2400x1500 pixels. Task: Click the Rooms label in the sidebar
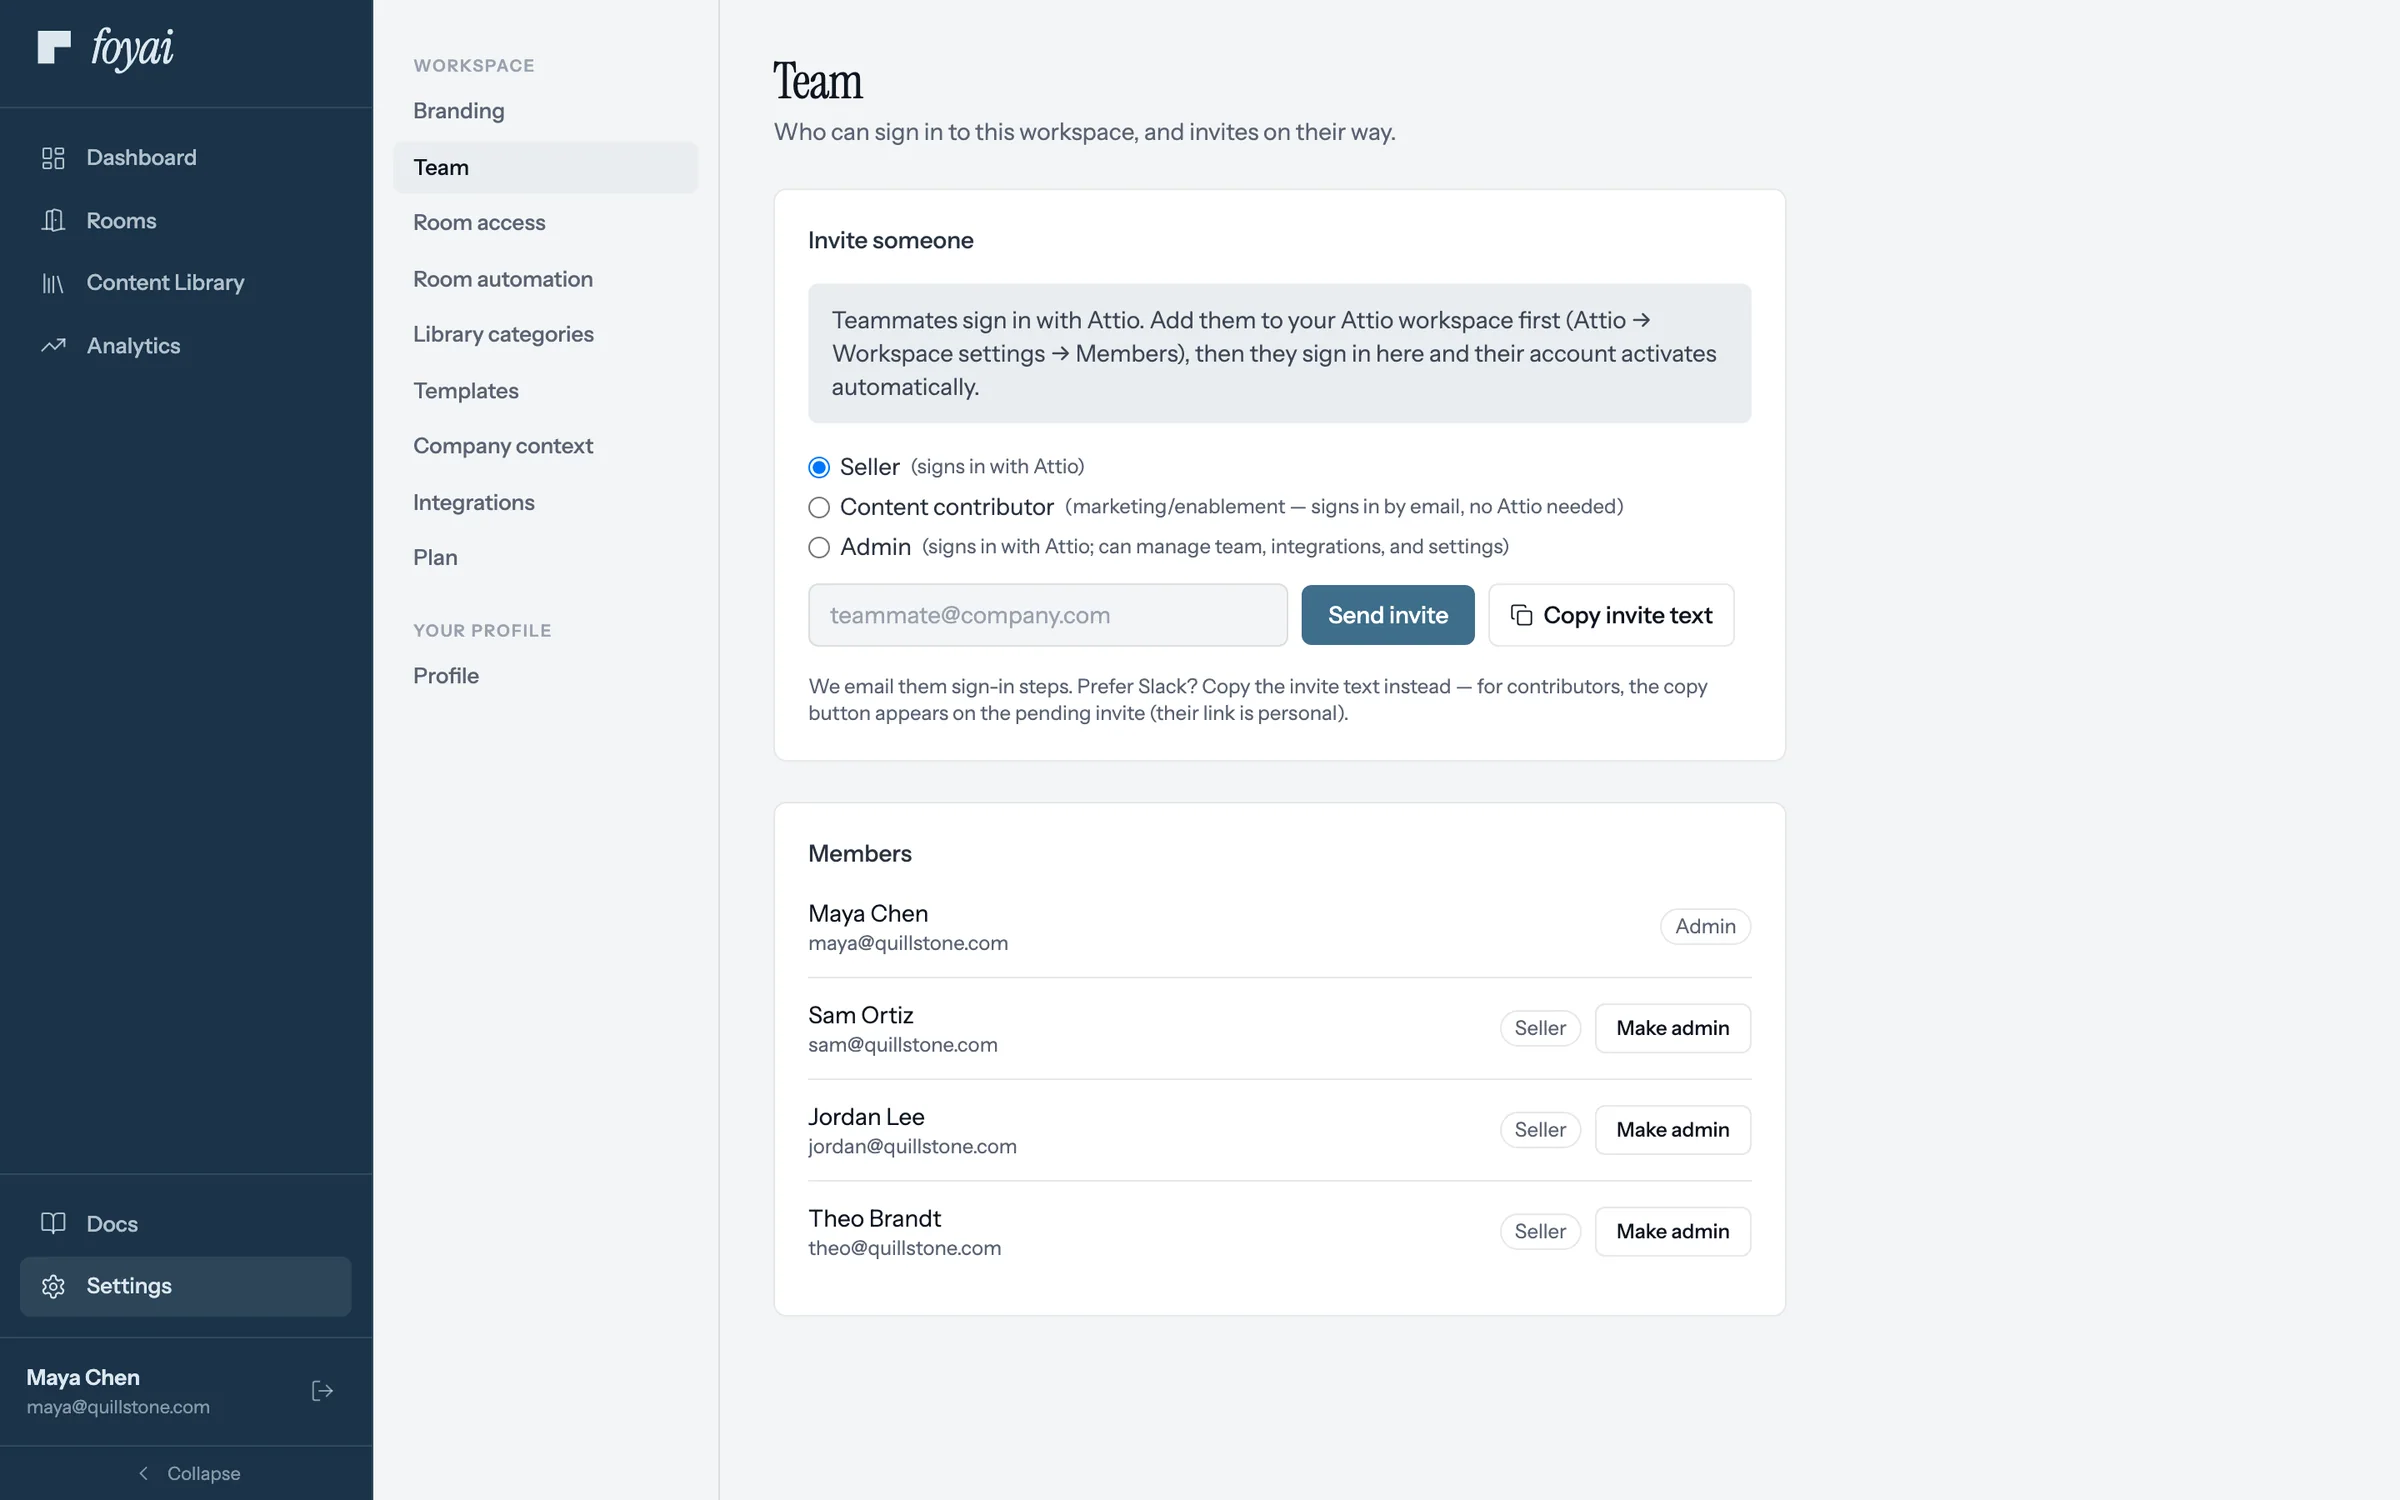coord(121,221)
